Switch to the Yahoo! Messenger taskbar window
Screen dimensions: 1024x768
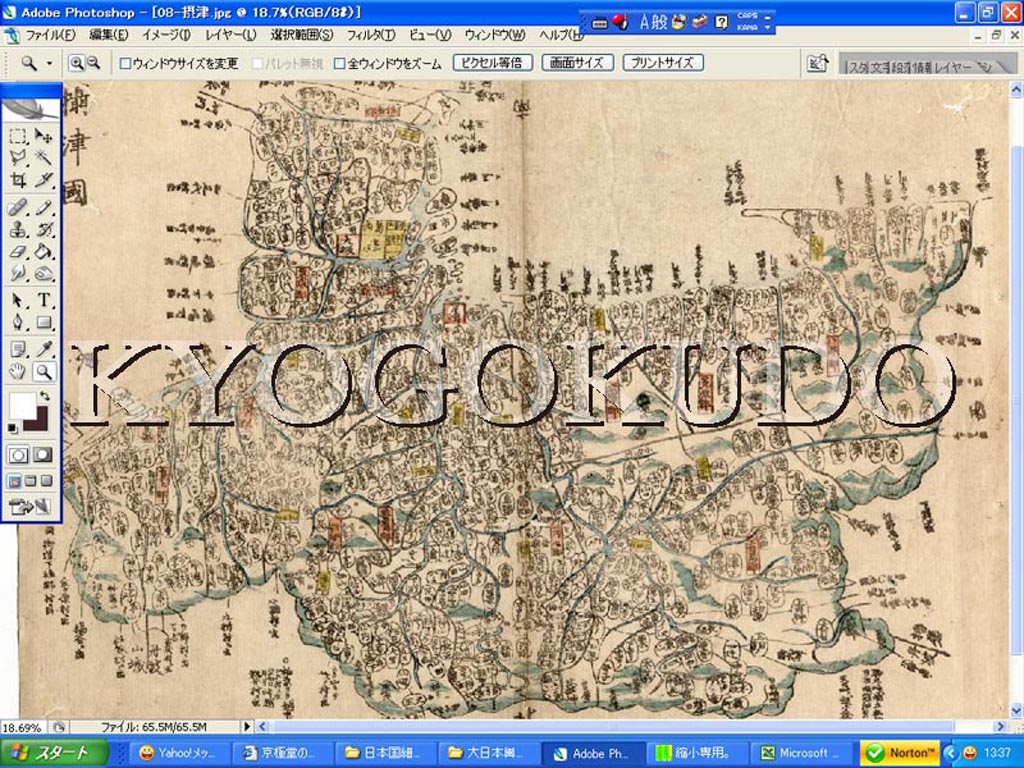point(178,752)
